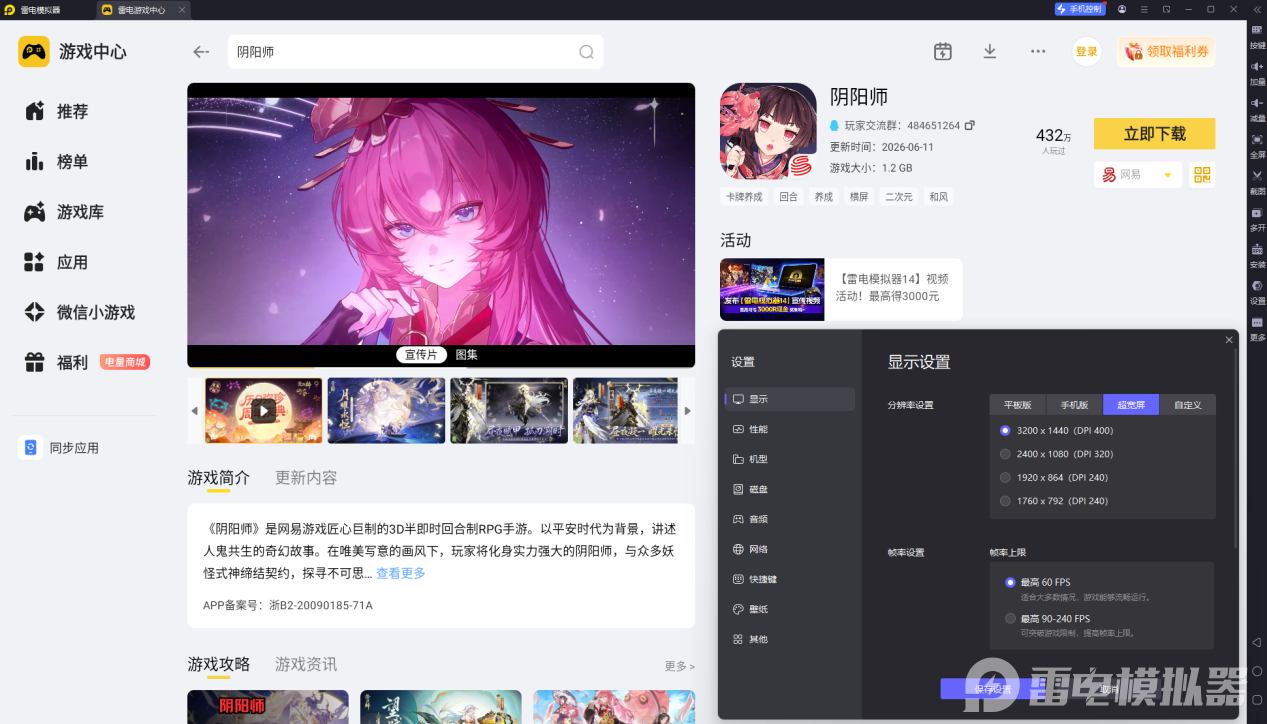Open the hamburger menu in title bar
The image size is (1267, 724).
tap(1145, 9)
